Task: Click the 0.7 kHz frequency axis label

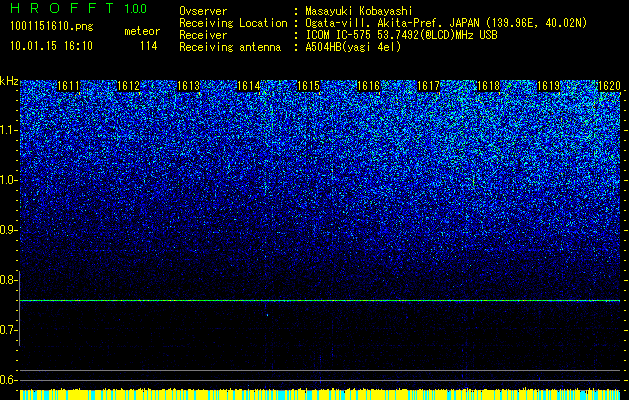Action: [x=8, y=330]
